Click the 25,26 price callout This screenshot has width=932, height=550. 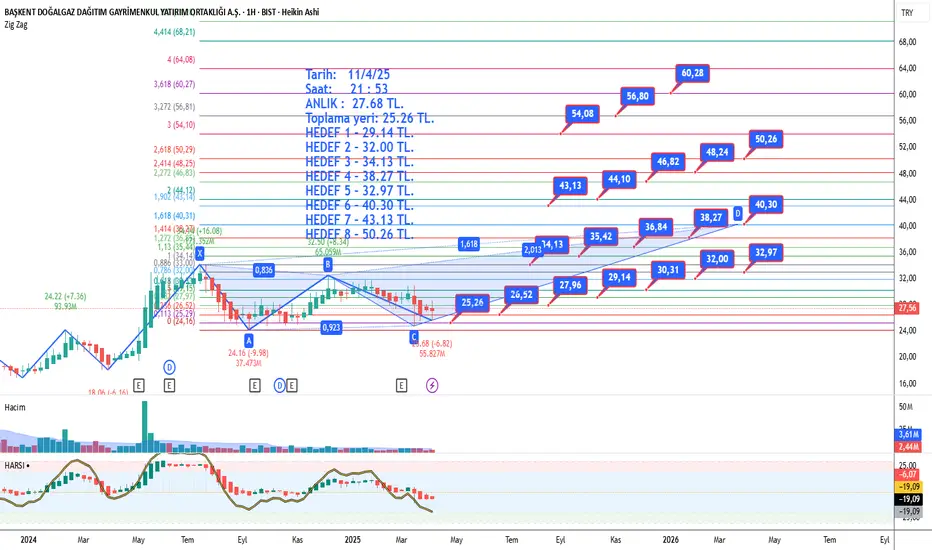tap(473, 303)
